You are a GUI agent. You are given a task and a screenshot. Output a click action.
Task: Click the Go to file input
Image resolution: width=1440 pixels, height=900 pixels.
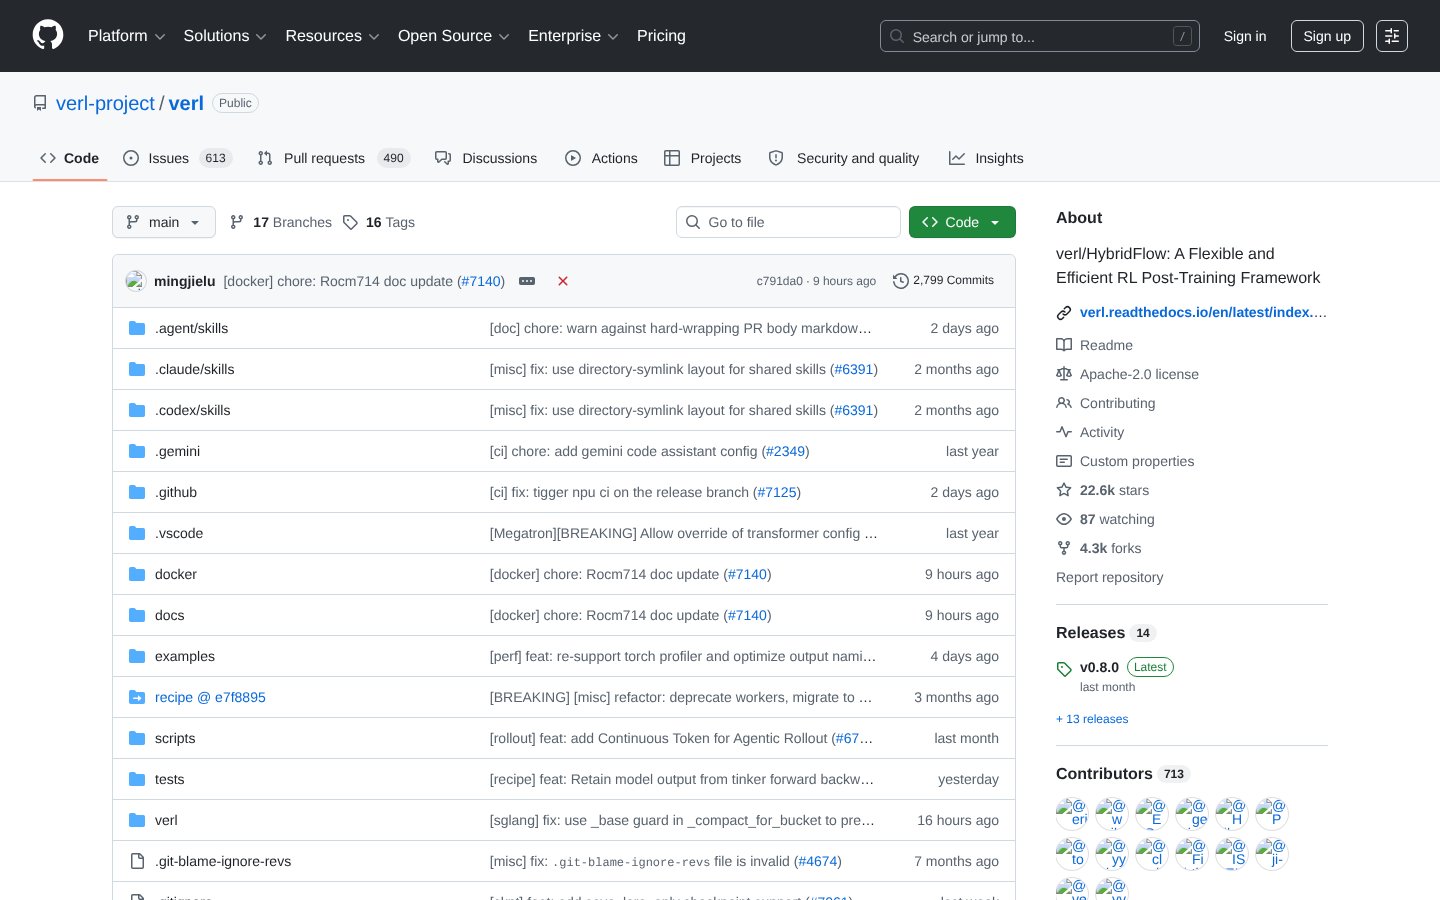[788, 222]
